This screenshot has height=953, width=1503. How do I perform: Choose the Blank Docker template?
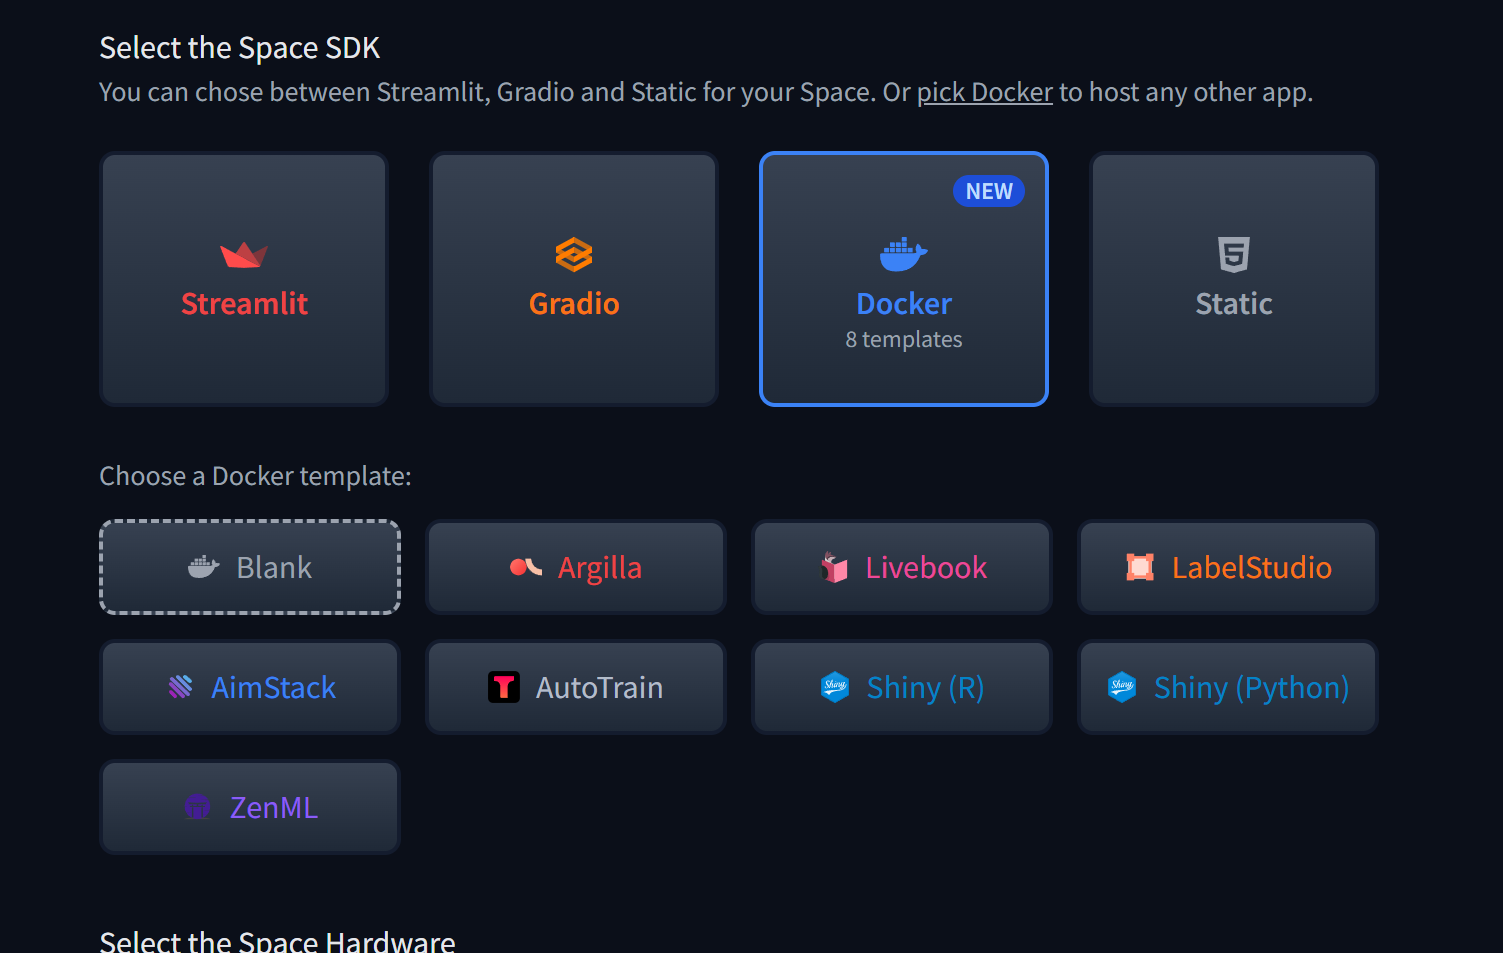(250, 567)
